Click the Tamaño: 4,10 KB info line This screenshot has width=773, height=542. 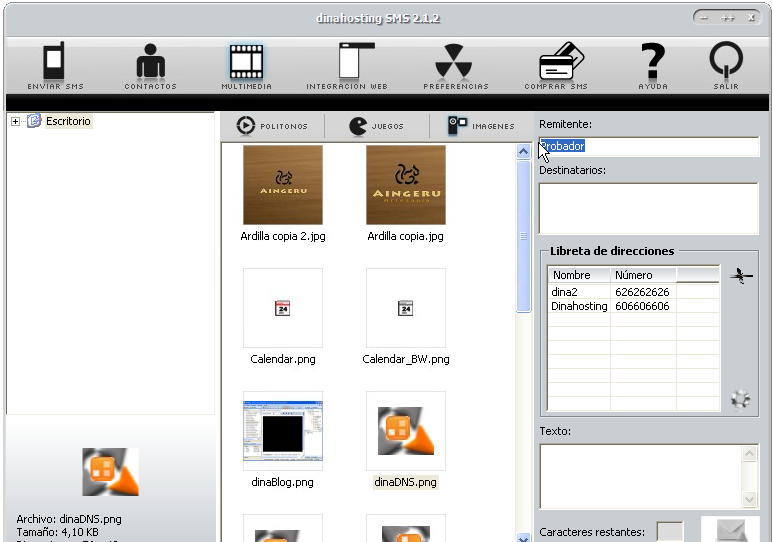pos(57,532)
